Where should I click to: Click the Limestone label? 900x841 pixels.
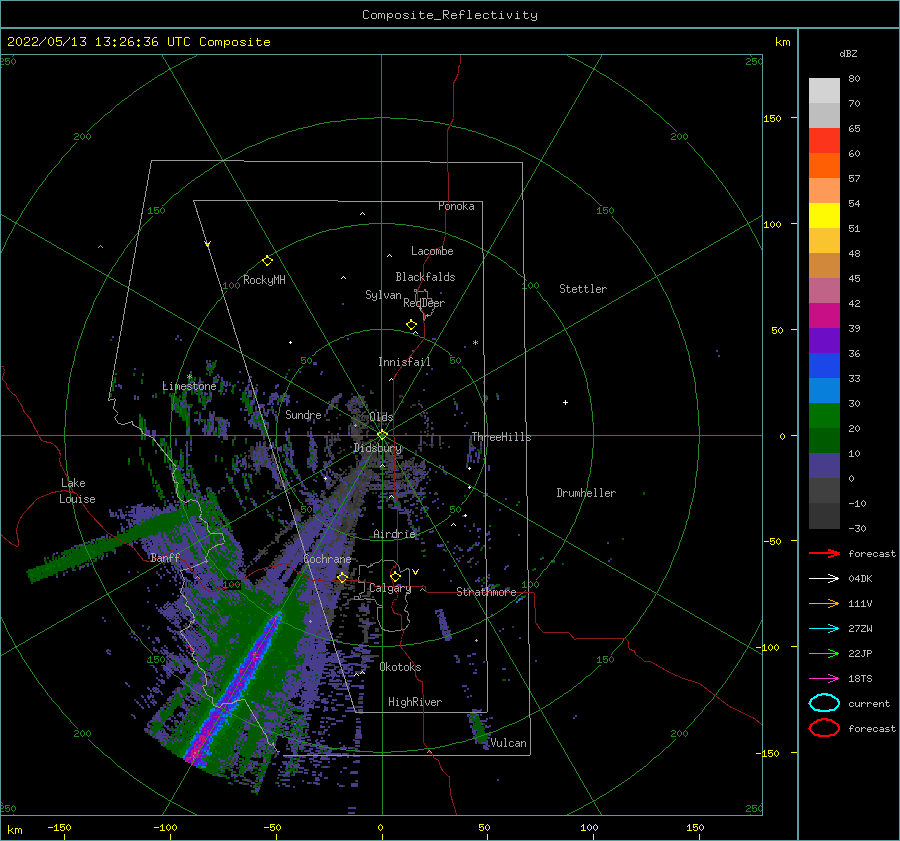189,386
